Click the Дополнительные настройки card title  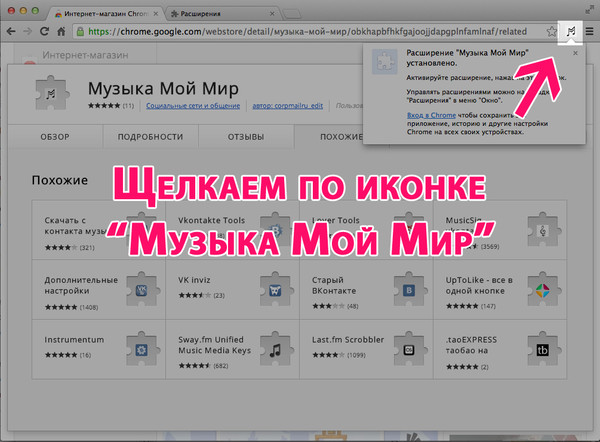[81, 285]
